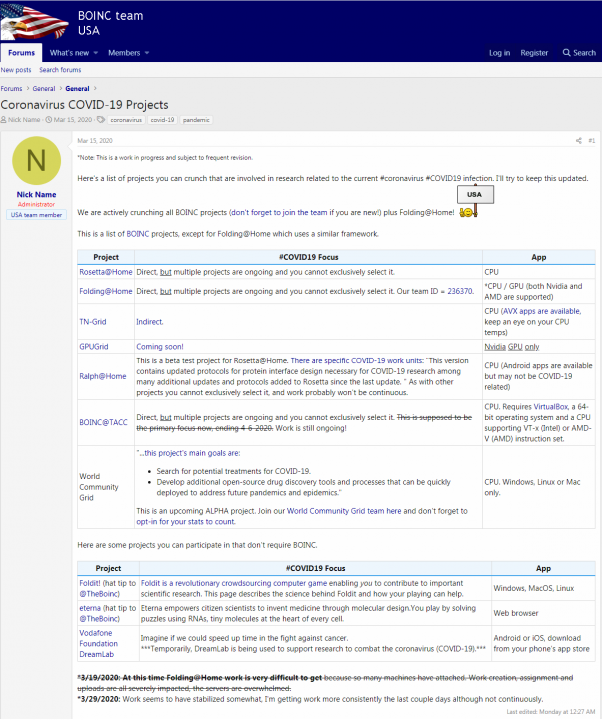Image resolution: width=602 pixels, height=720 pixels.
Task: Click the USA team member badge
Action: (36, 215)
